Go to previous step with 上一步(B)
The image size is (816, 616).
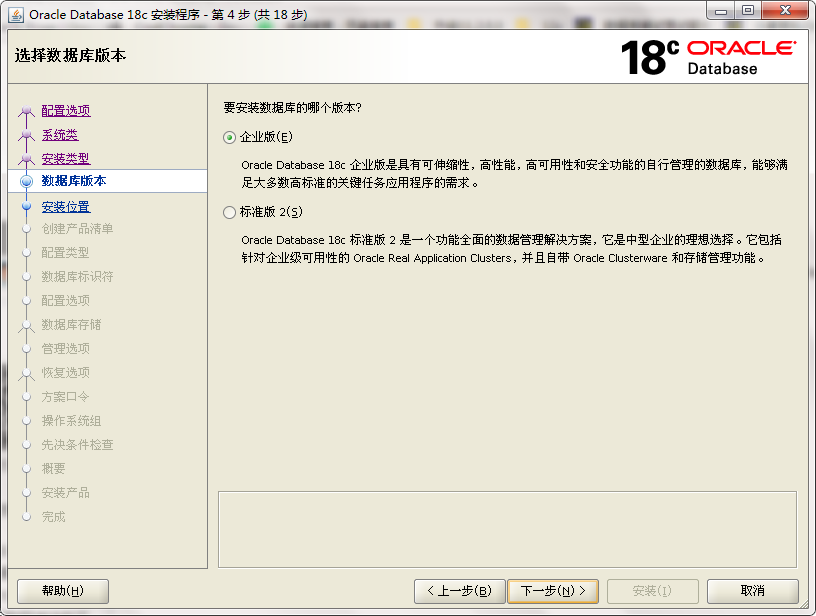click(460, 591)
